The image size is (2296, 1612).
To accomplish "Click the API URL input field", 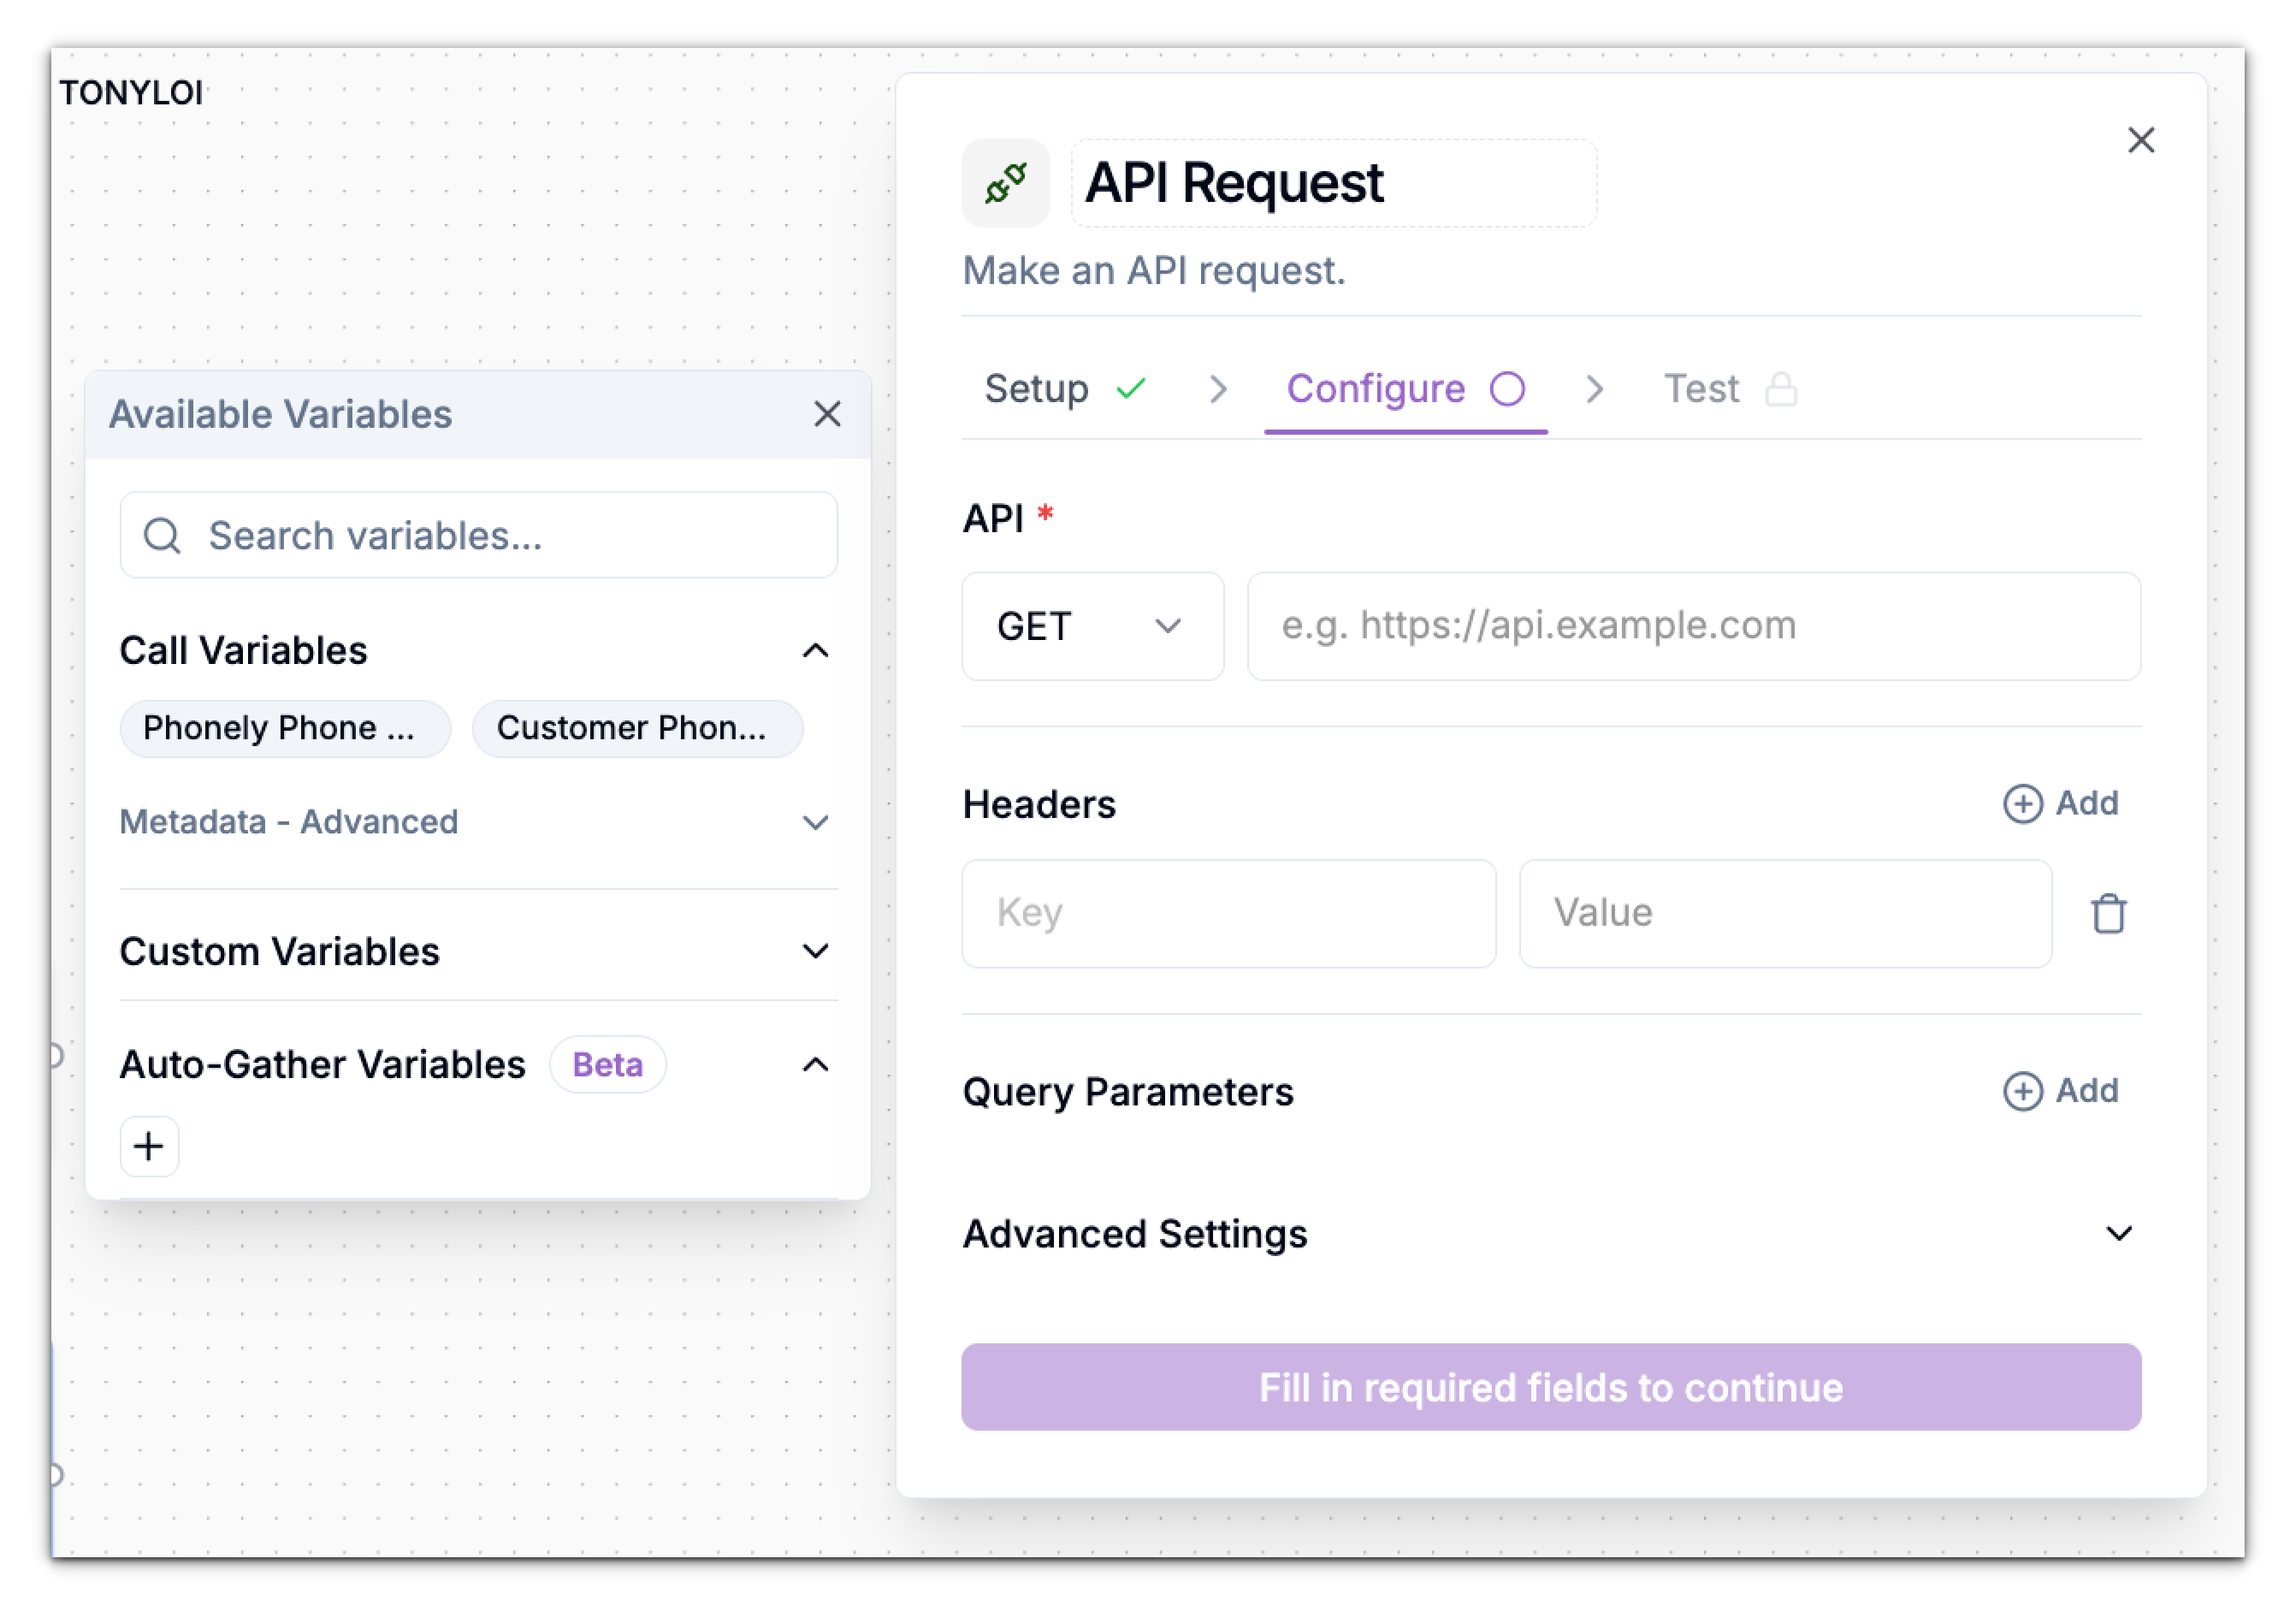I will pos(1692,626).
